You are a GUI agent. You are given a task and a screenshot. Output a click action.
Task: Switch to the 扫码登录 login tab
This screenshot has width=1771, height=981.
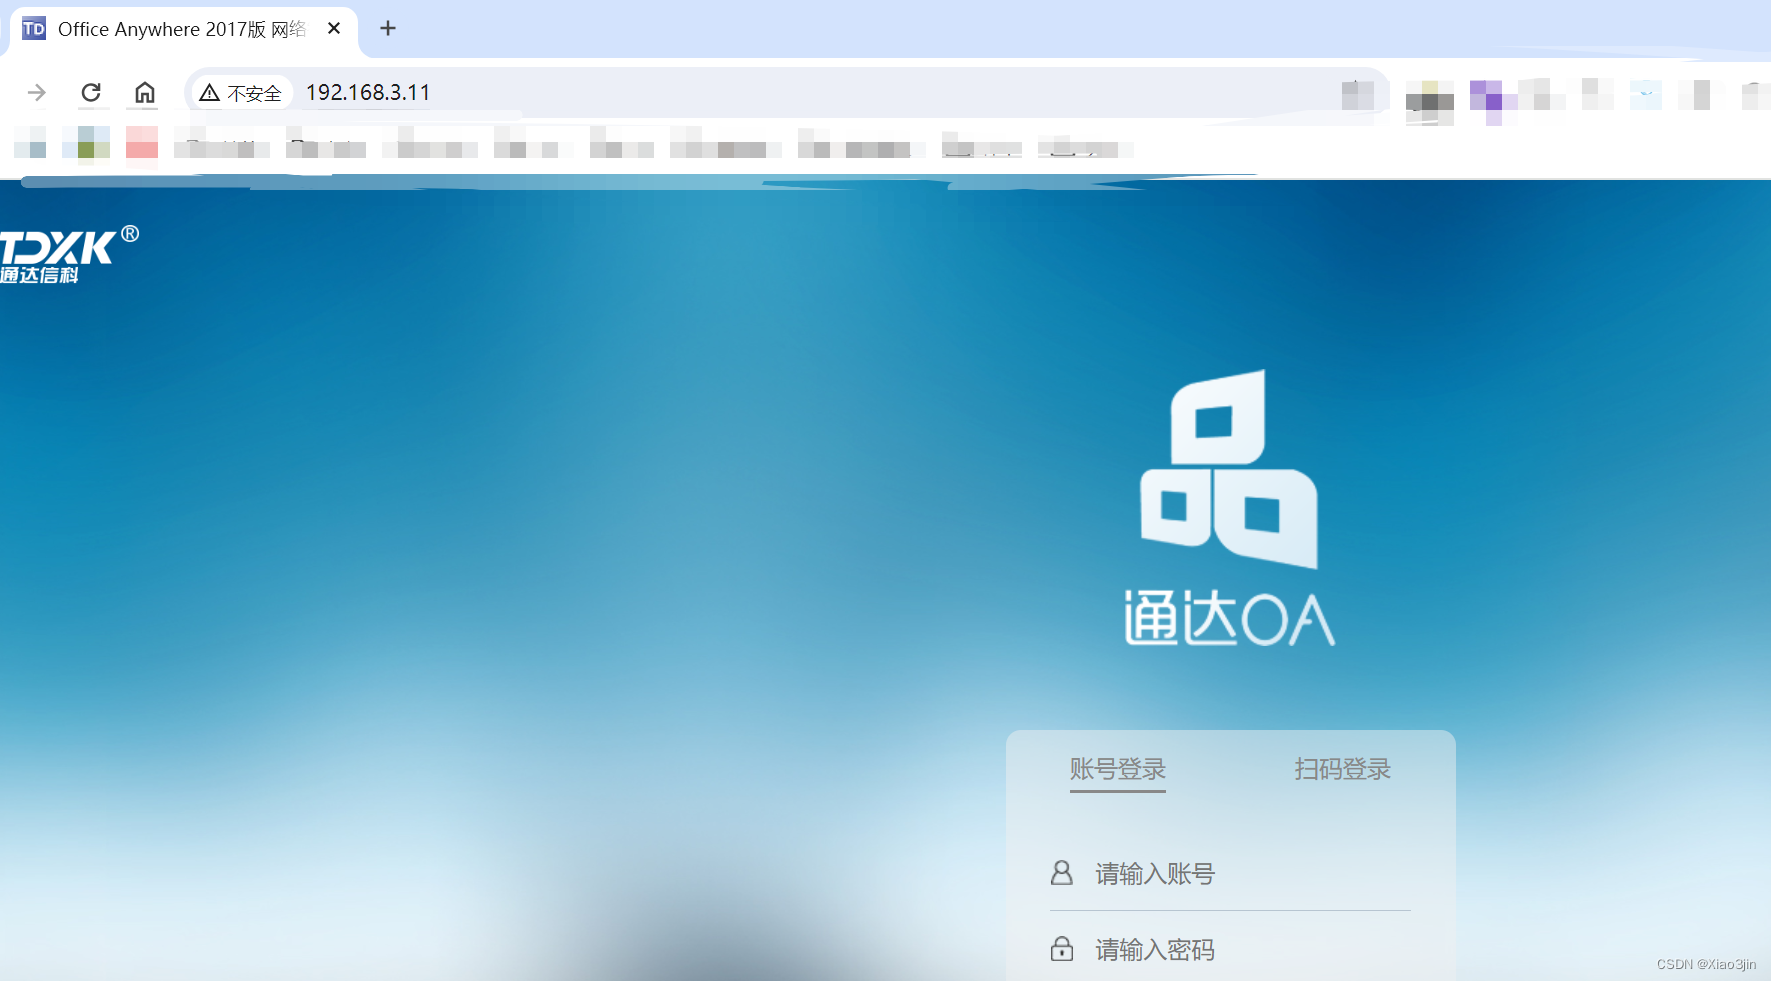click(1341, 770)
